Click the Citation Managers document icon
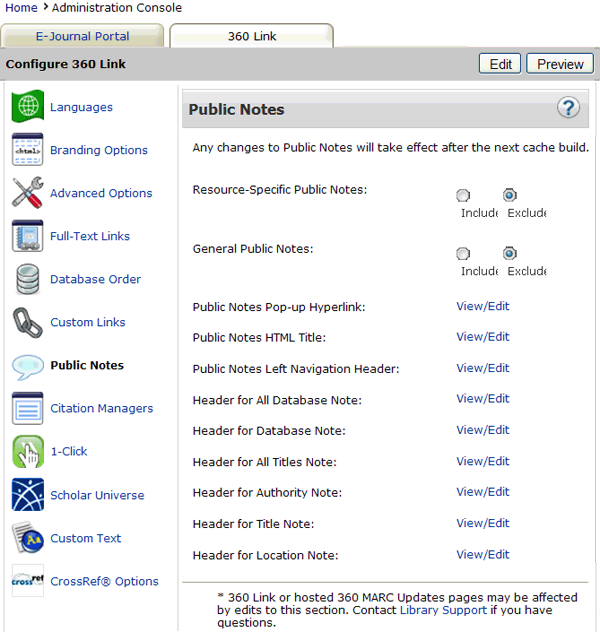Image resolution: width=600 pixels, height=632 pixels. tap(27, 408)
